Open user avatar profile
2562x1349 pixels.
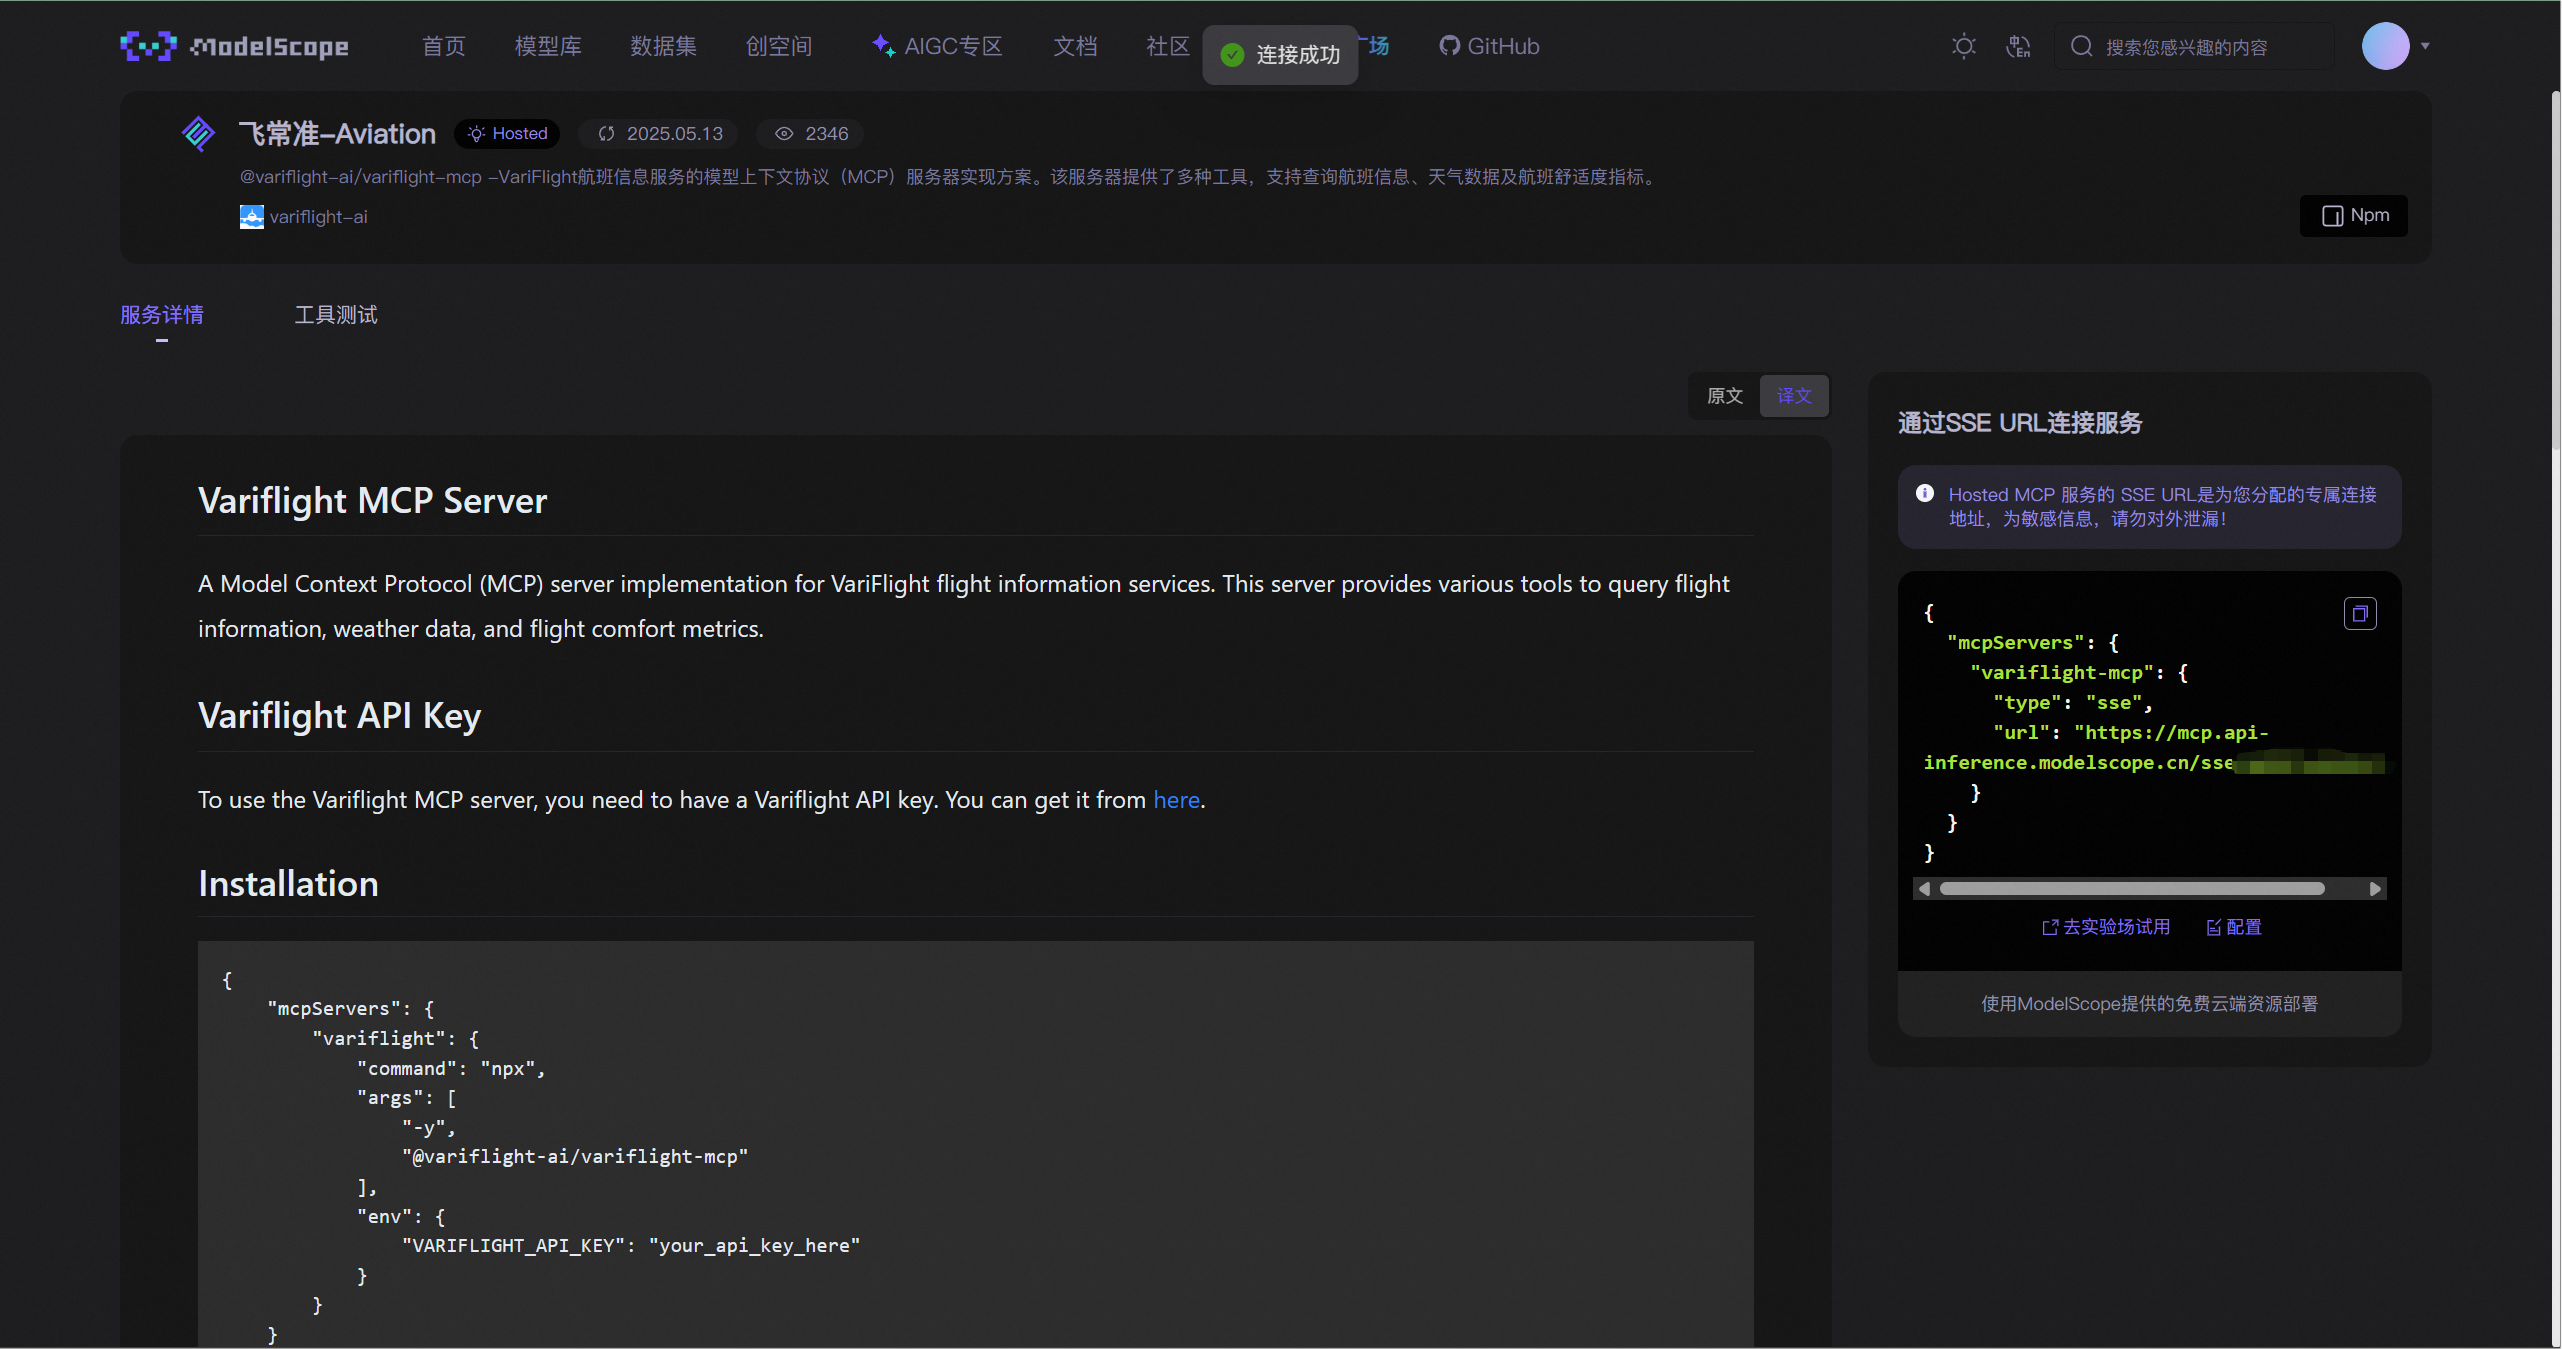pyautogui.click(x=2385, y=46)
